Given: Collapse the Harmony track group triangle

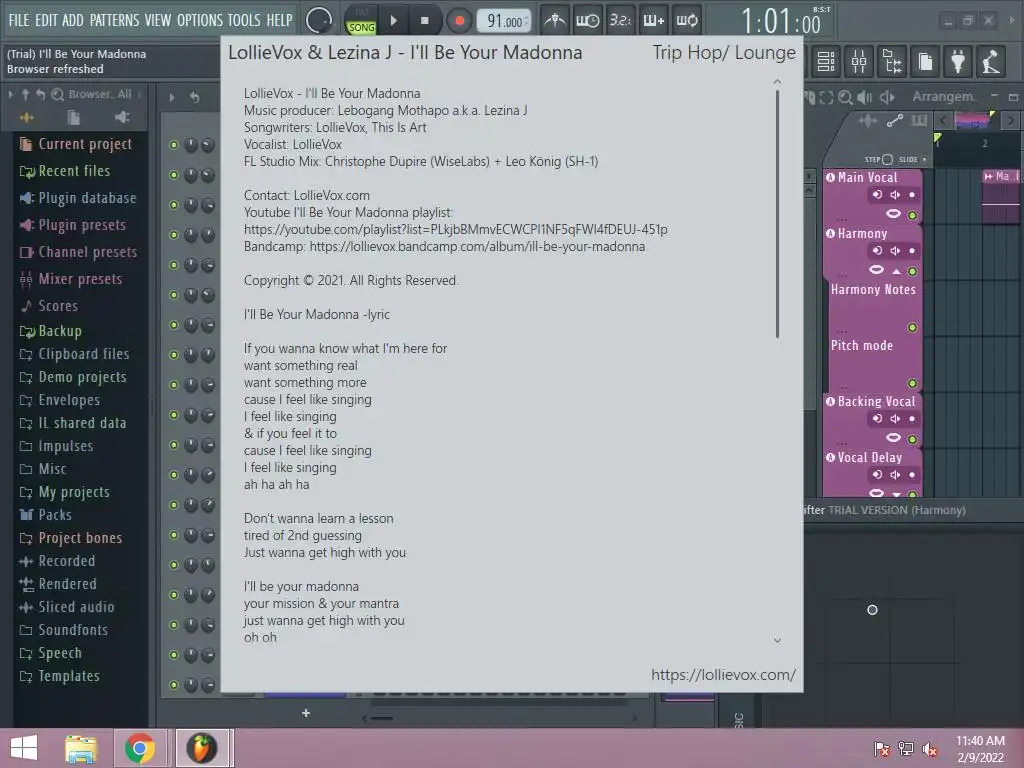Looking at the screenshot, I should point(897,271).
